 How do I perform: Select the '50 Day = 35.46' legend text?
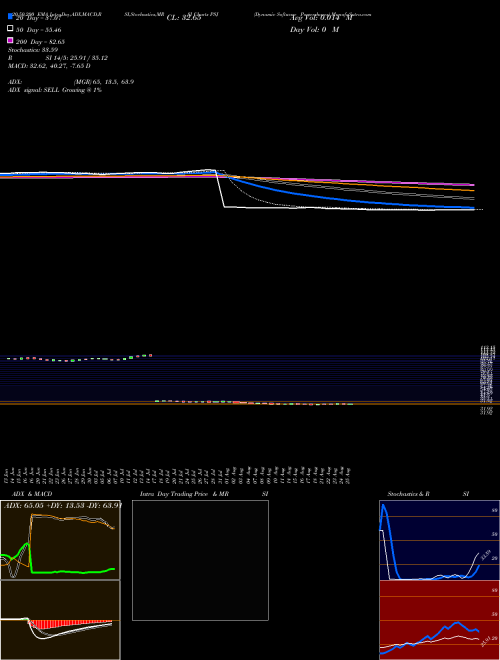tap(39, 30)
